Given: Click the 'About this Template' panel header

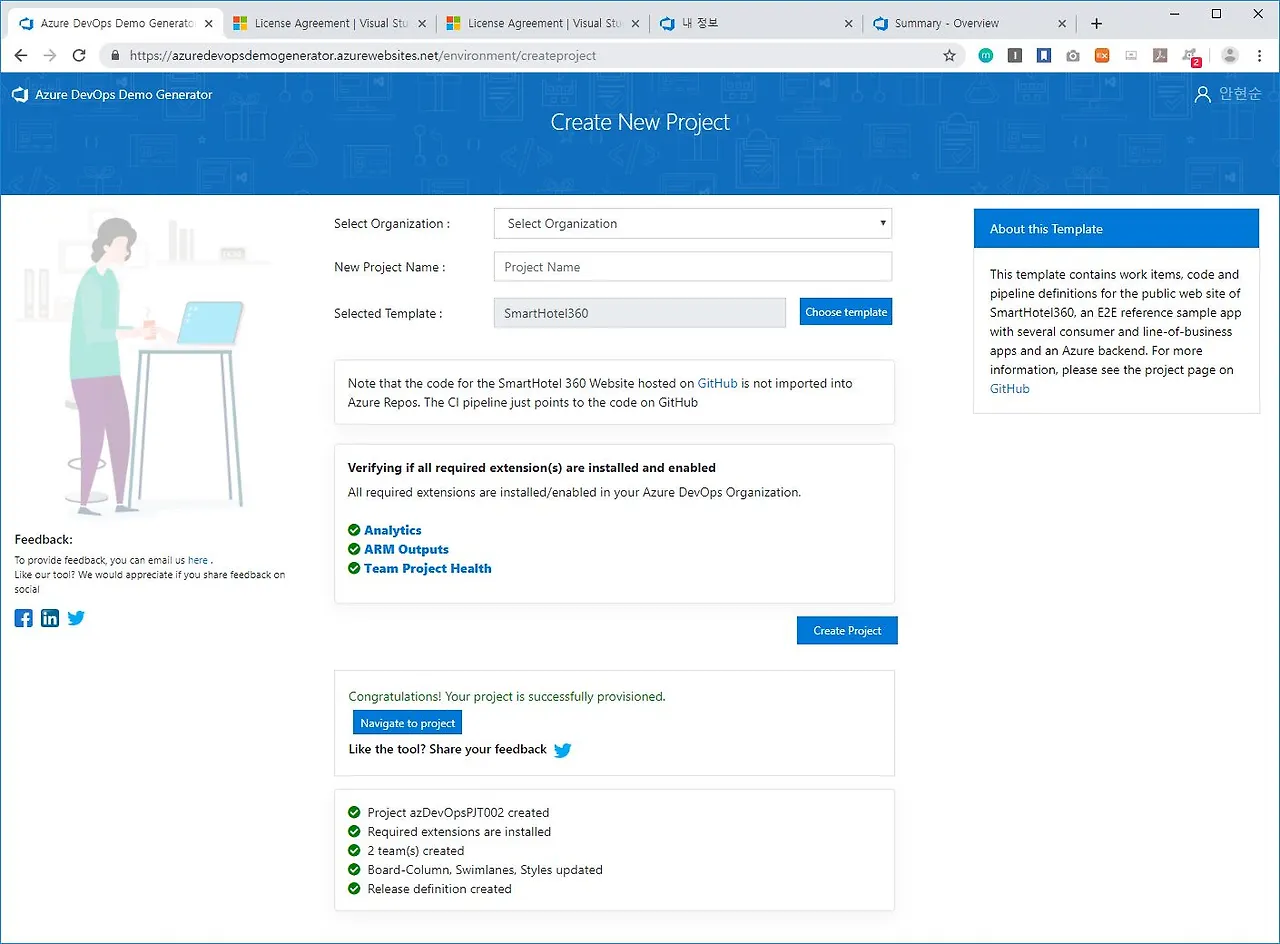Looking at the screenshot, I should [1116, 229].
